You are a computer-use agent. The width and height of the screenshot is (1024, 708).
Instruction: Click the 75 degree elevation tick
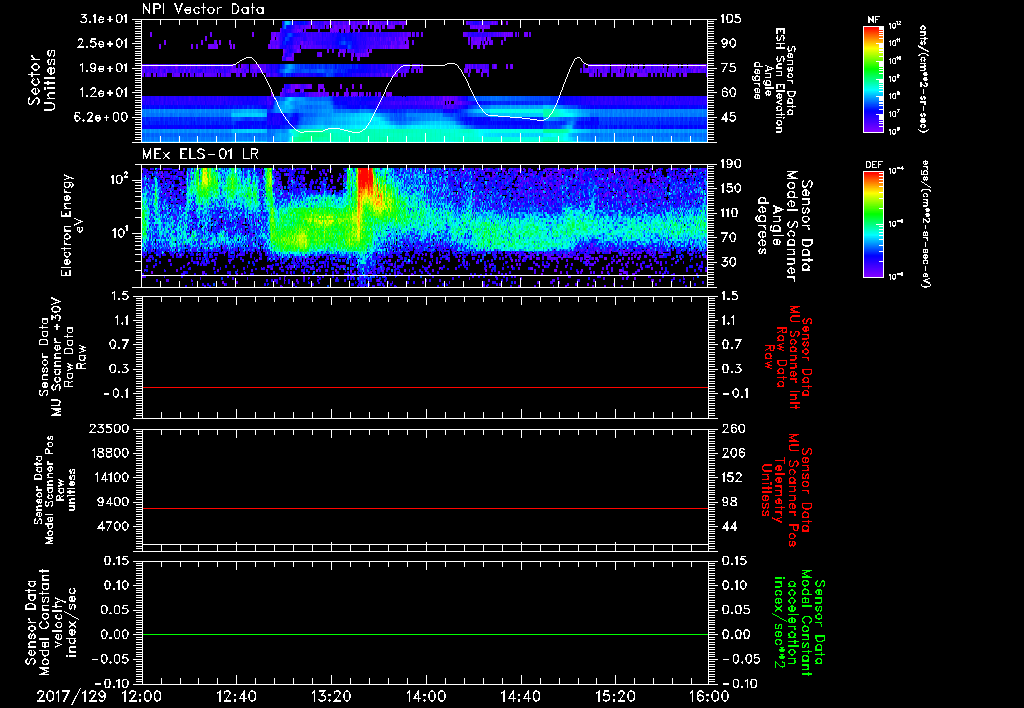point(728,68)
